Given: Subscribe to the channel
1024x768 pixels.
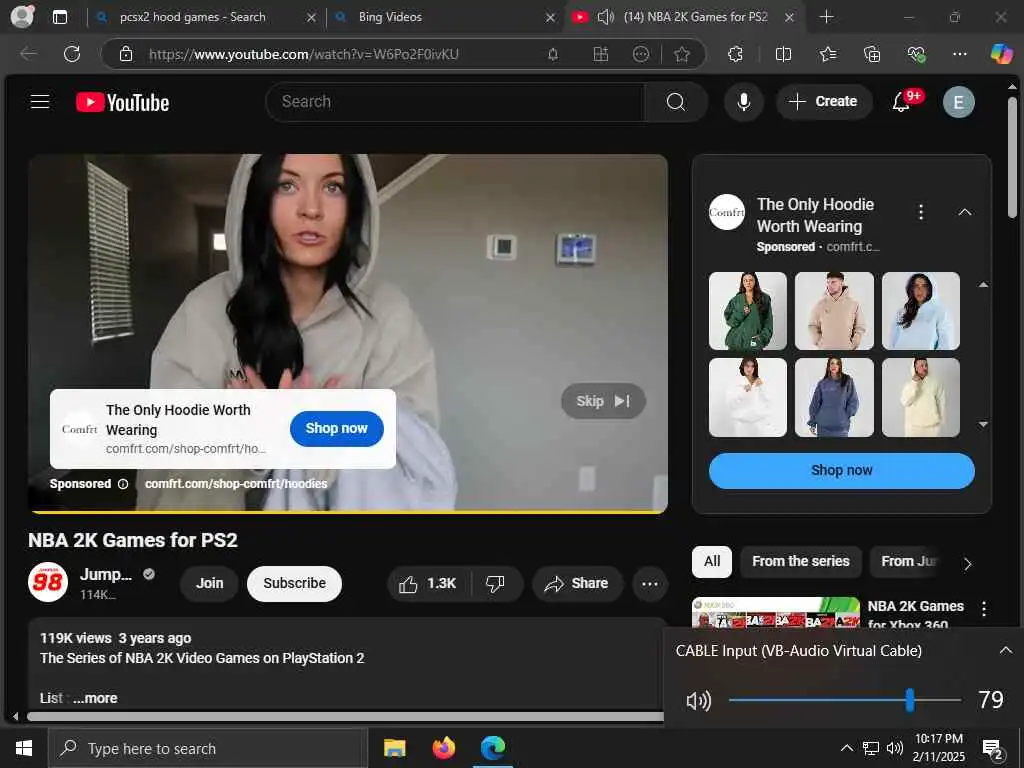Looking at the screenshot, I should click(x=294, y=584).
